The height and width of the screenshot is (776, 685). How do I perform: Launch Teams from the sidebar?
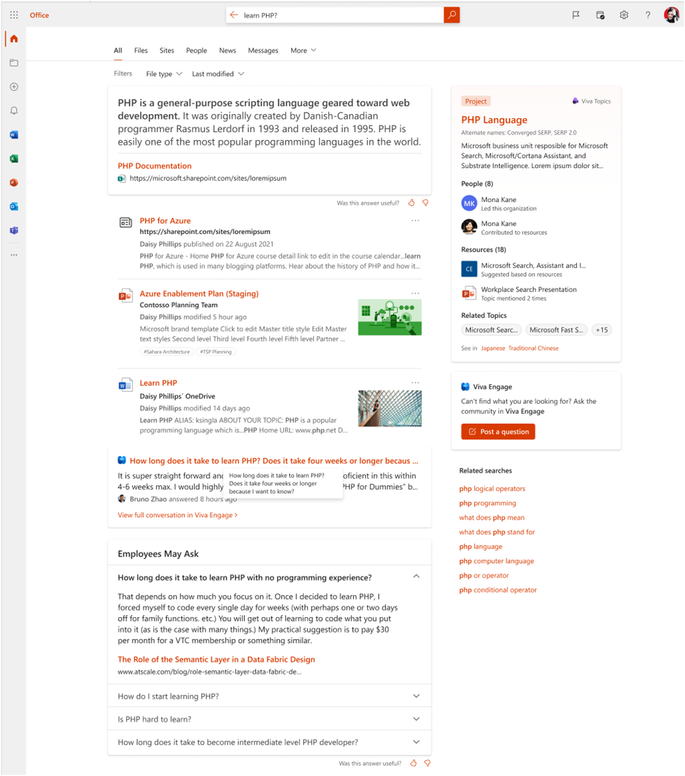tap(14, 230)
